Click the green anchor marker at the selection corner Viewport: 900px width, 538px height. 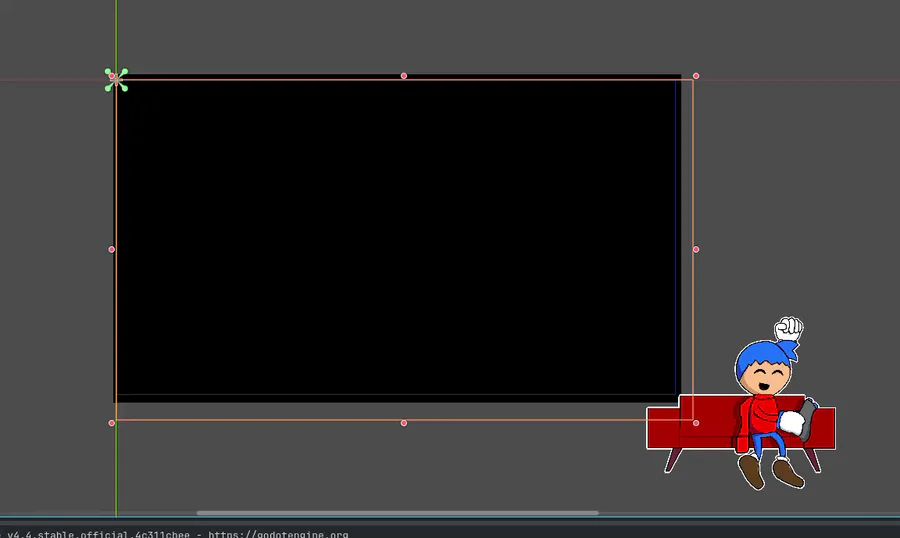117,80
